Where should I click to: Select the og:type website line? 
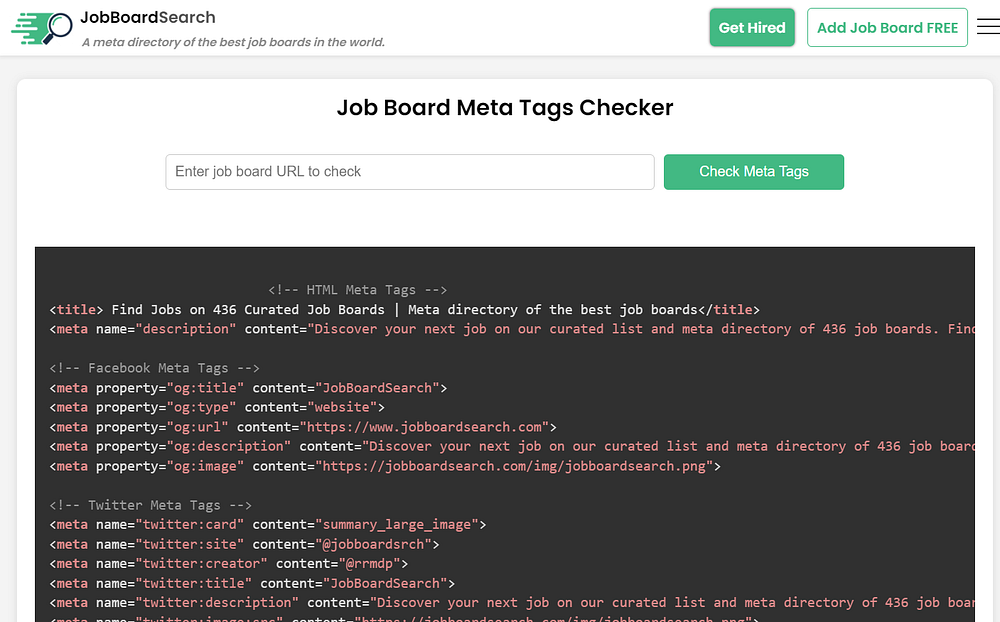(x=217, y=407)
